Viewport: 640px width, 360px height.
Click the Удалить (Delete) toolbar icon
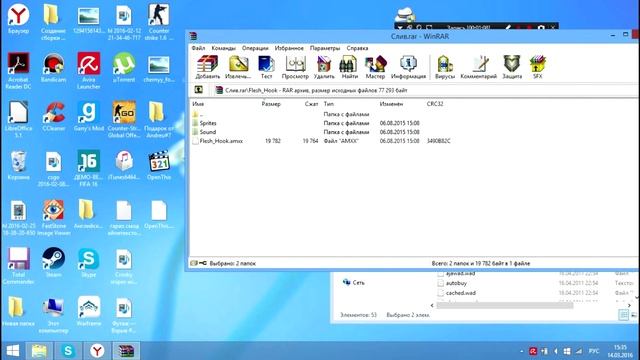pos(324,67)
